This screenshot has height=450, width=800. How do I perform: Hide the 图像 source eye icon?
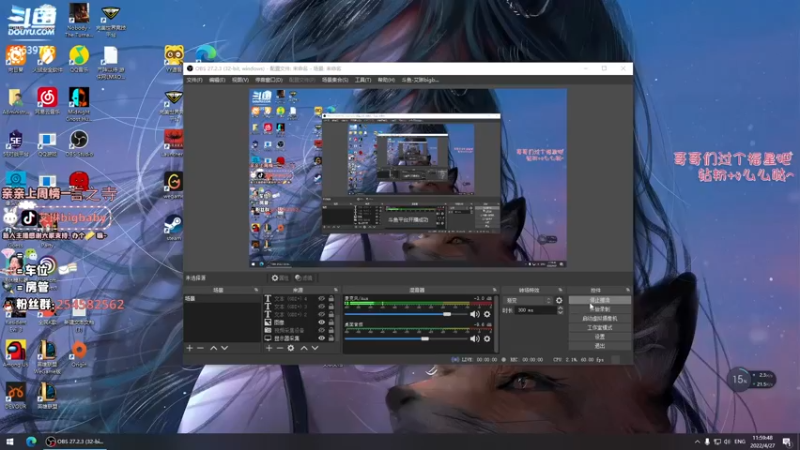coord(321,322)
